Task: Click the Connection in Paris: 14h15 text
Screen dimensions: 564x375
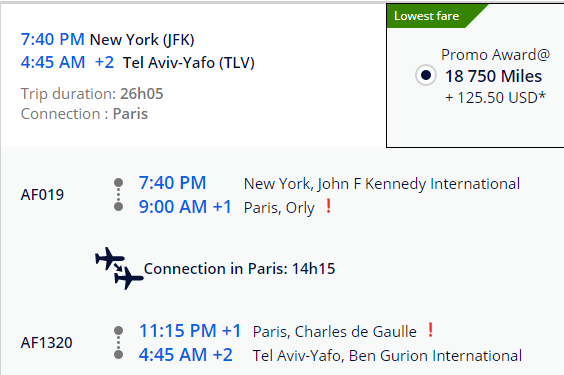Action: pos(240,269)
